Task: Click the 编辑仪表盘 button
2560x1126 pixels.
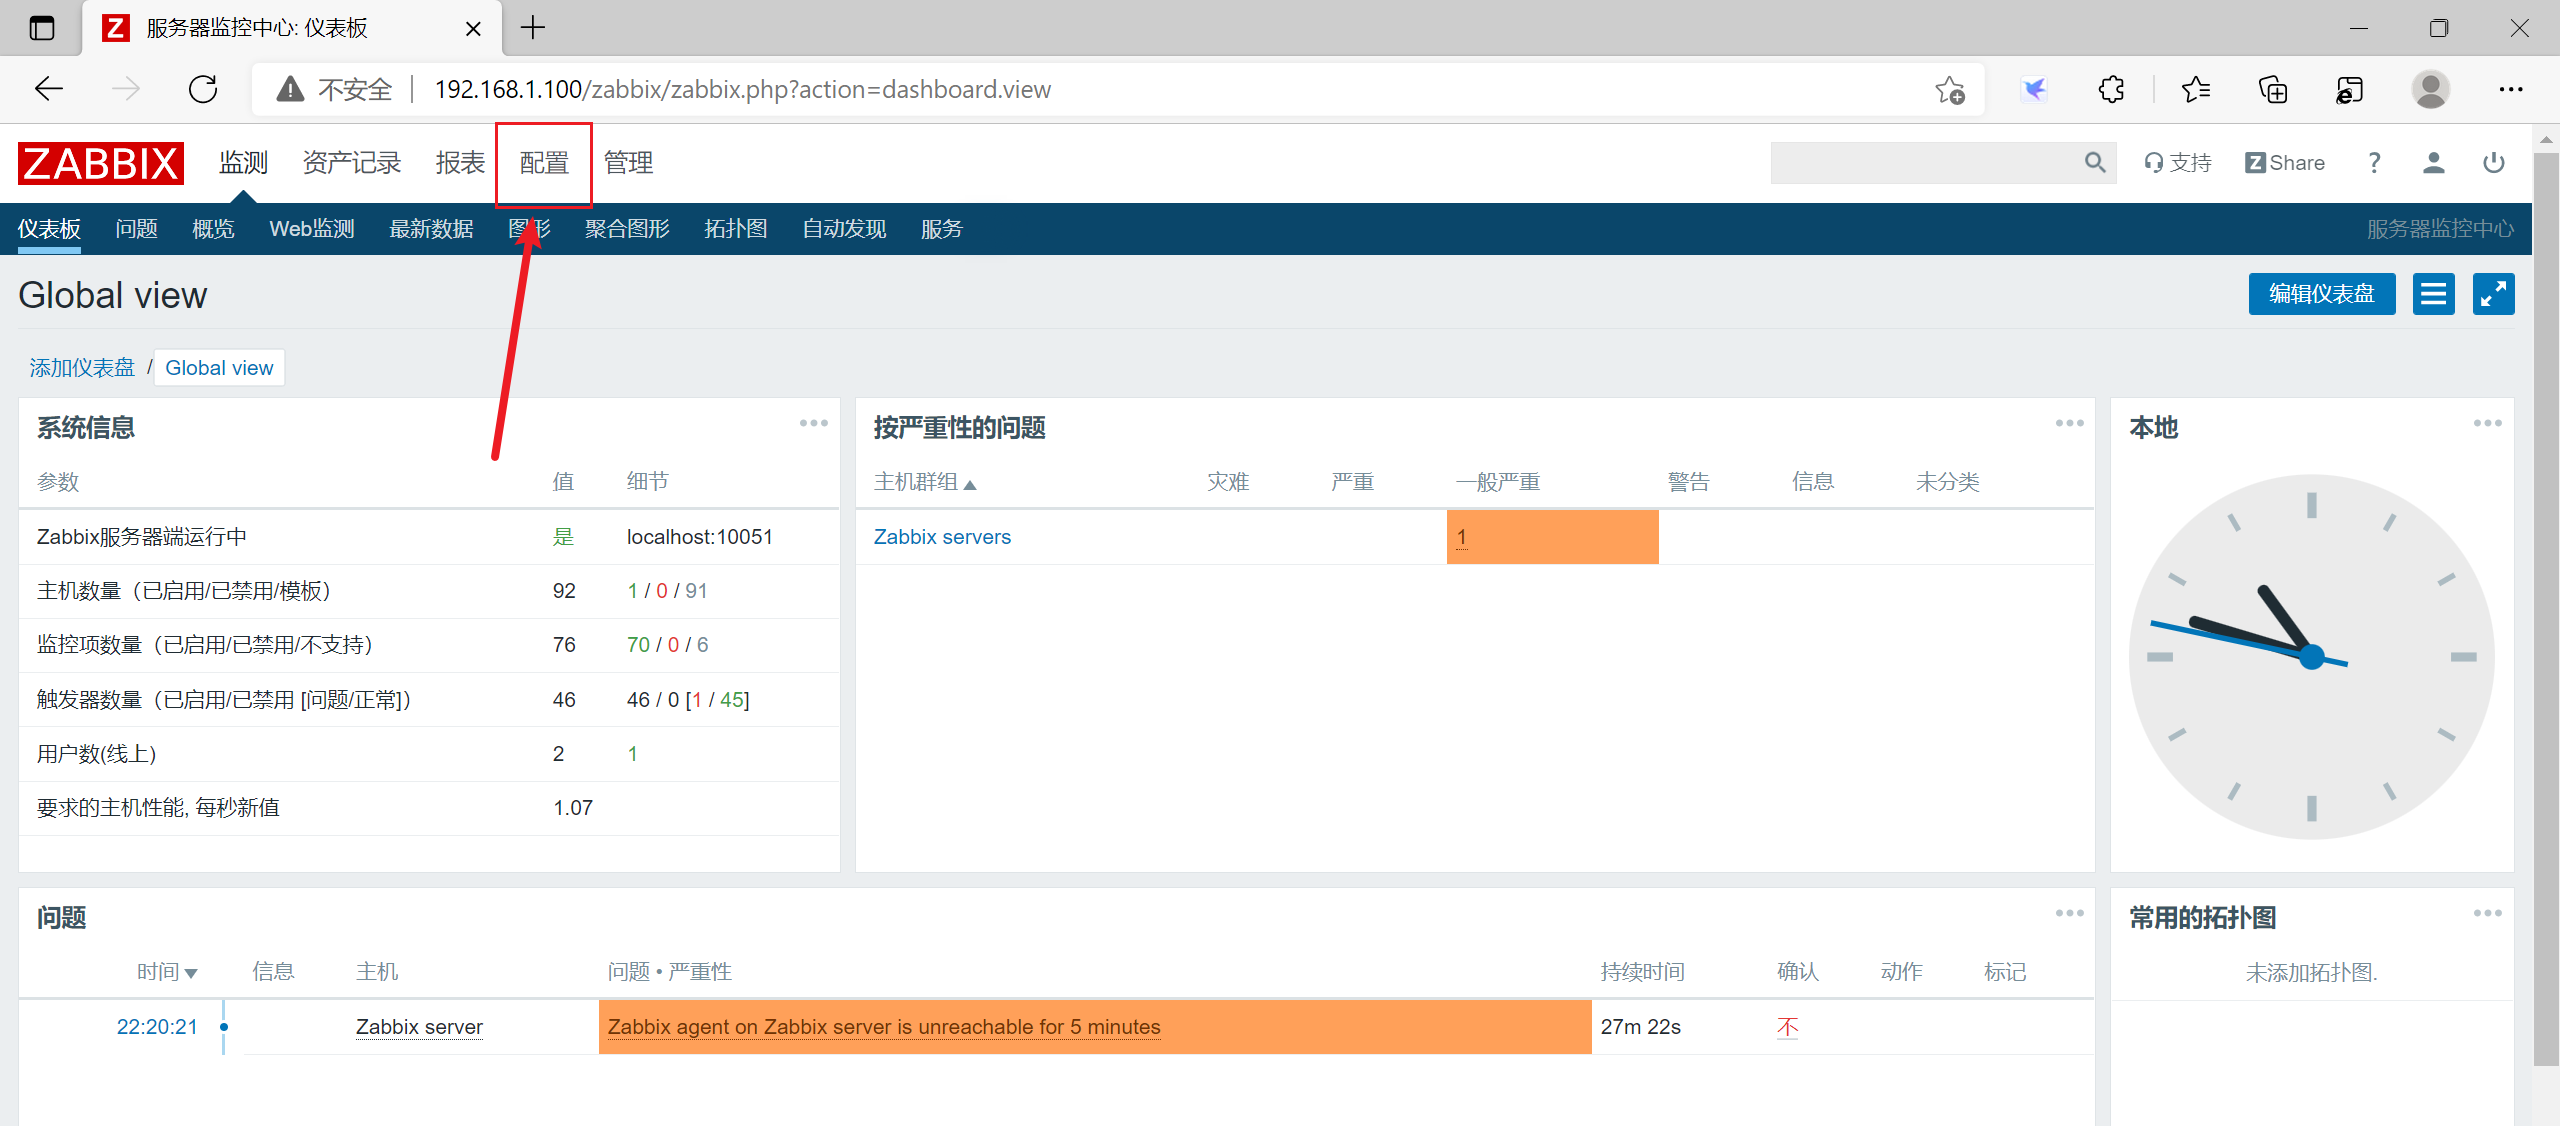Action: coord(2322,294)
